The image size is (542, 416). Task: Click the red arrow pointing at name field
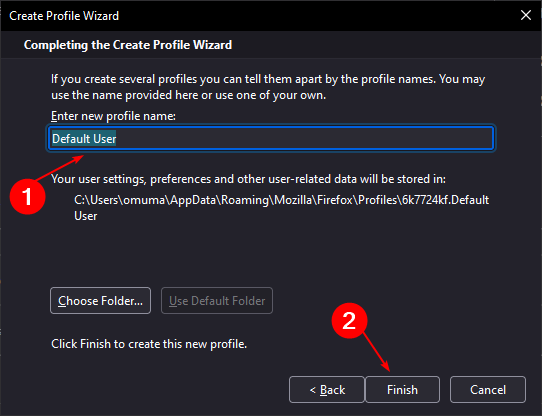tap(59, 168)
